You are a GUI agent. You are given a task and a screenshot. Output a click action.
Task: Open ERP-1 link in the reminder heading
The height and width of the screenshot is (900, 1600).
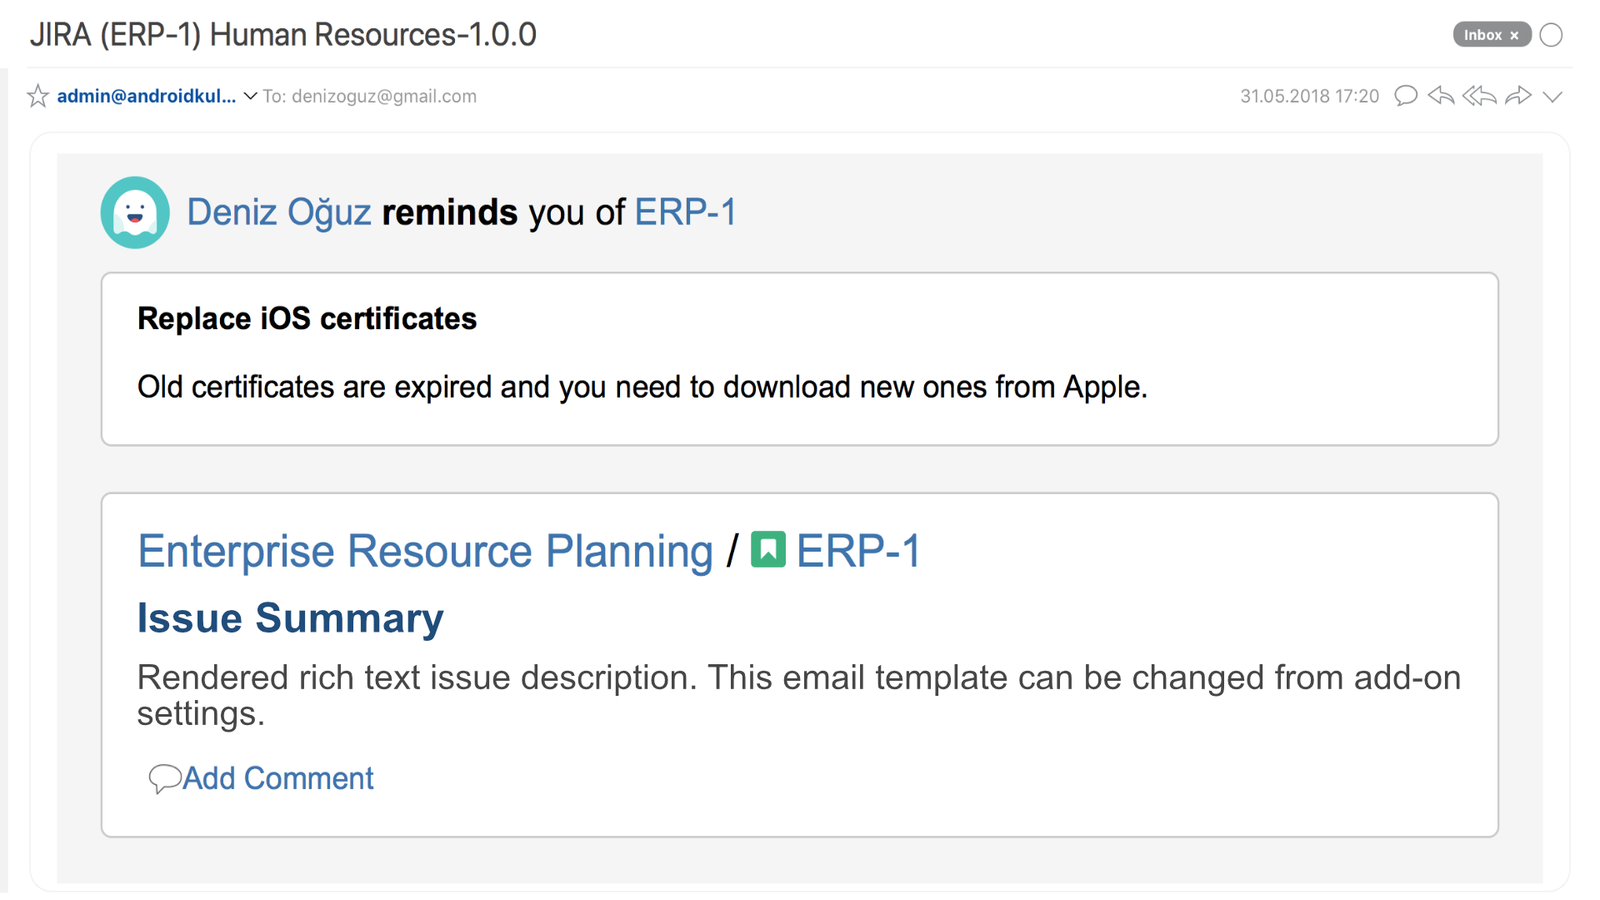[685, 212]
